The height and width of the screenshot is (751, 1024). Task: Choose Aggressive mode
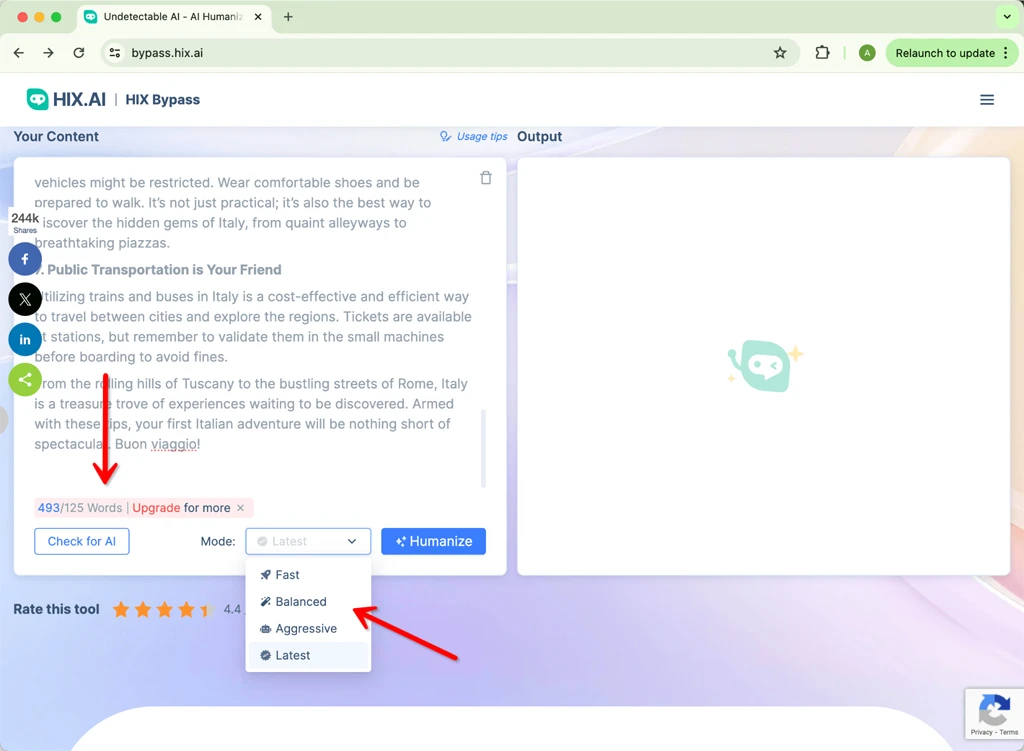(x=308, y=628)
